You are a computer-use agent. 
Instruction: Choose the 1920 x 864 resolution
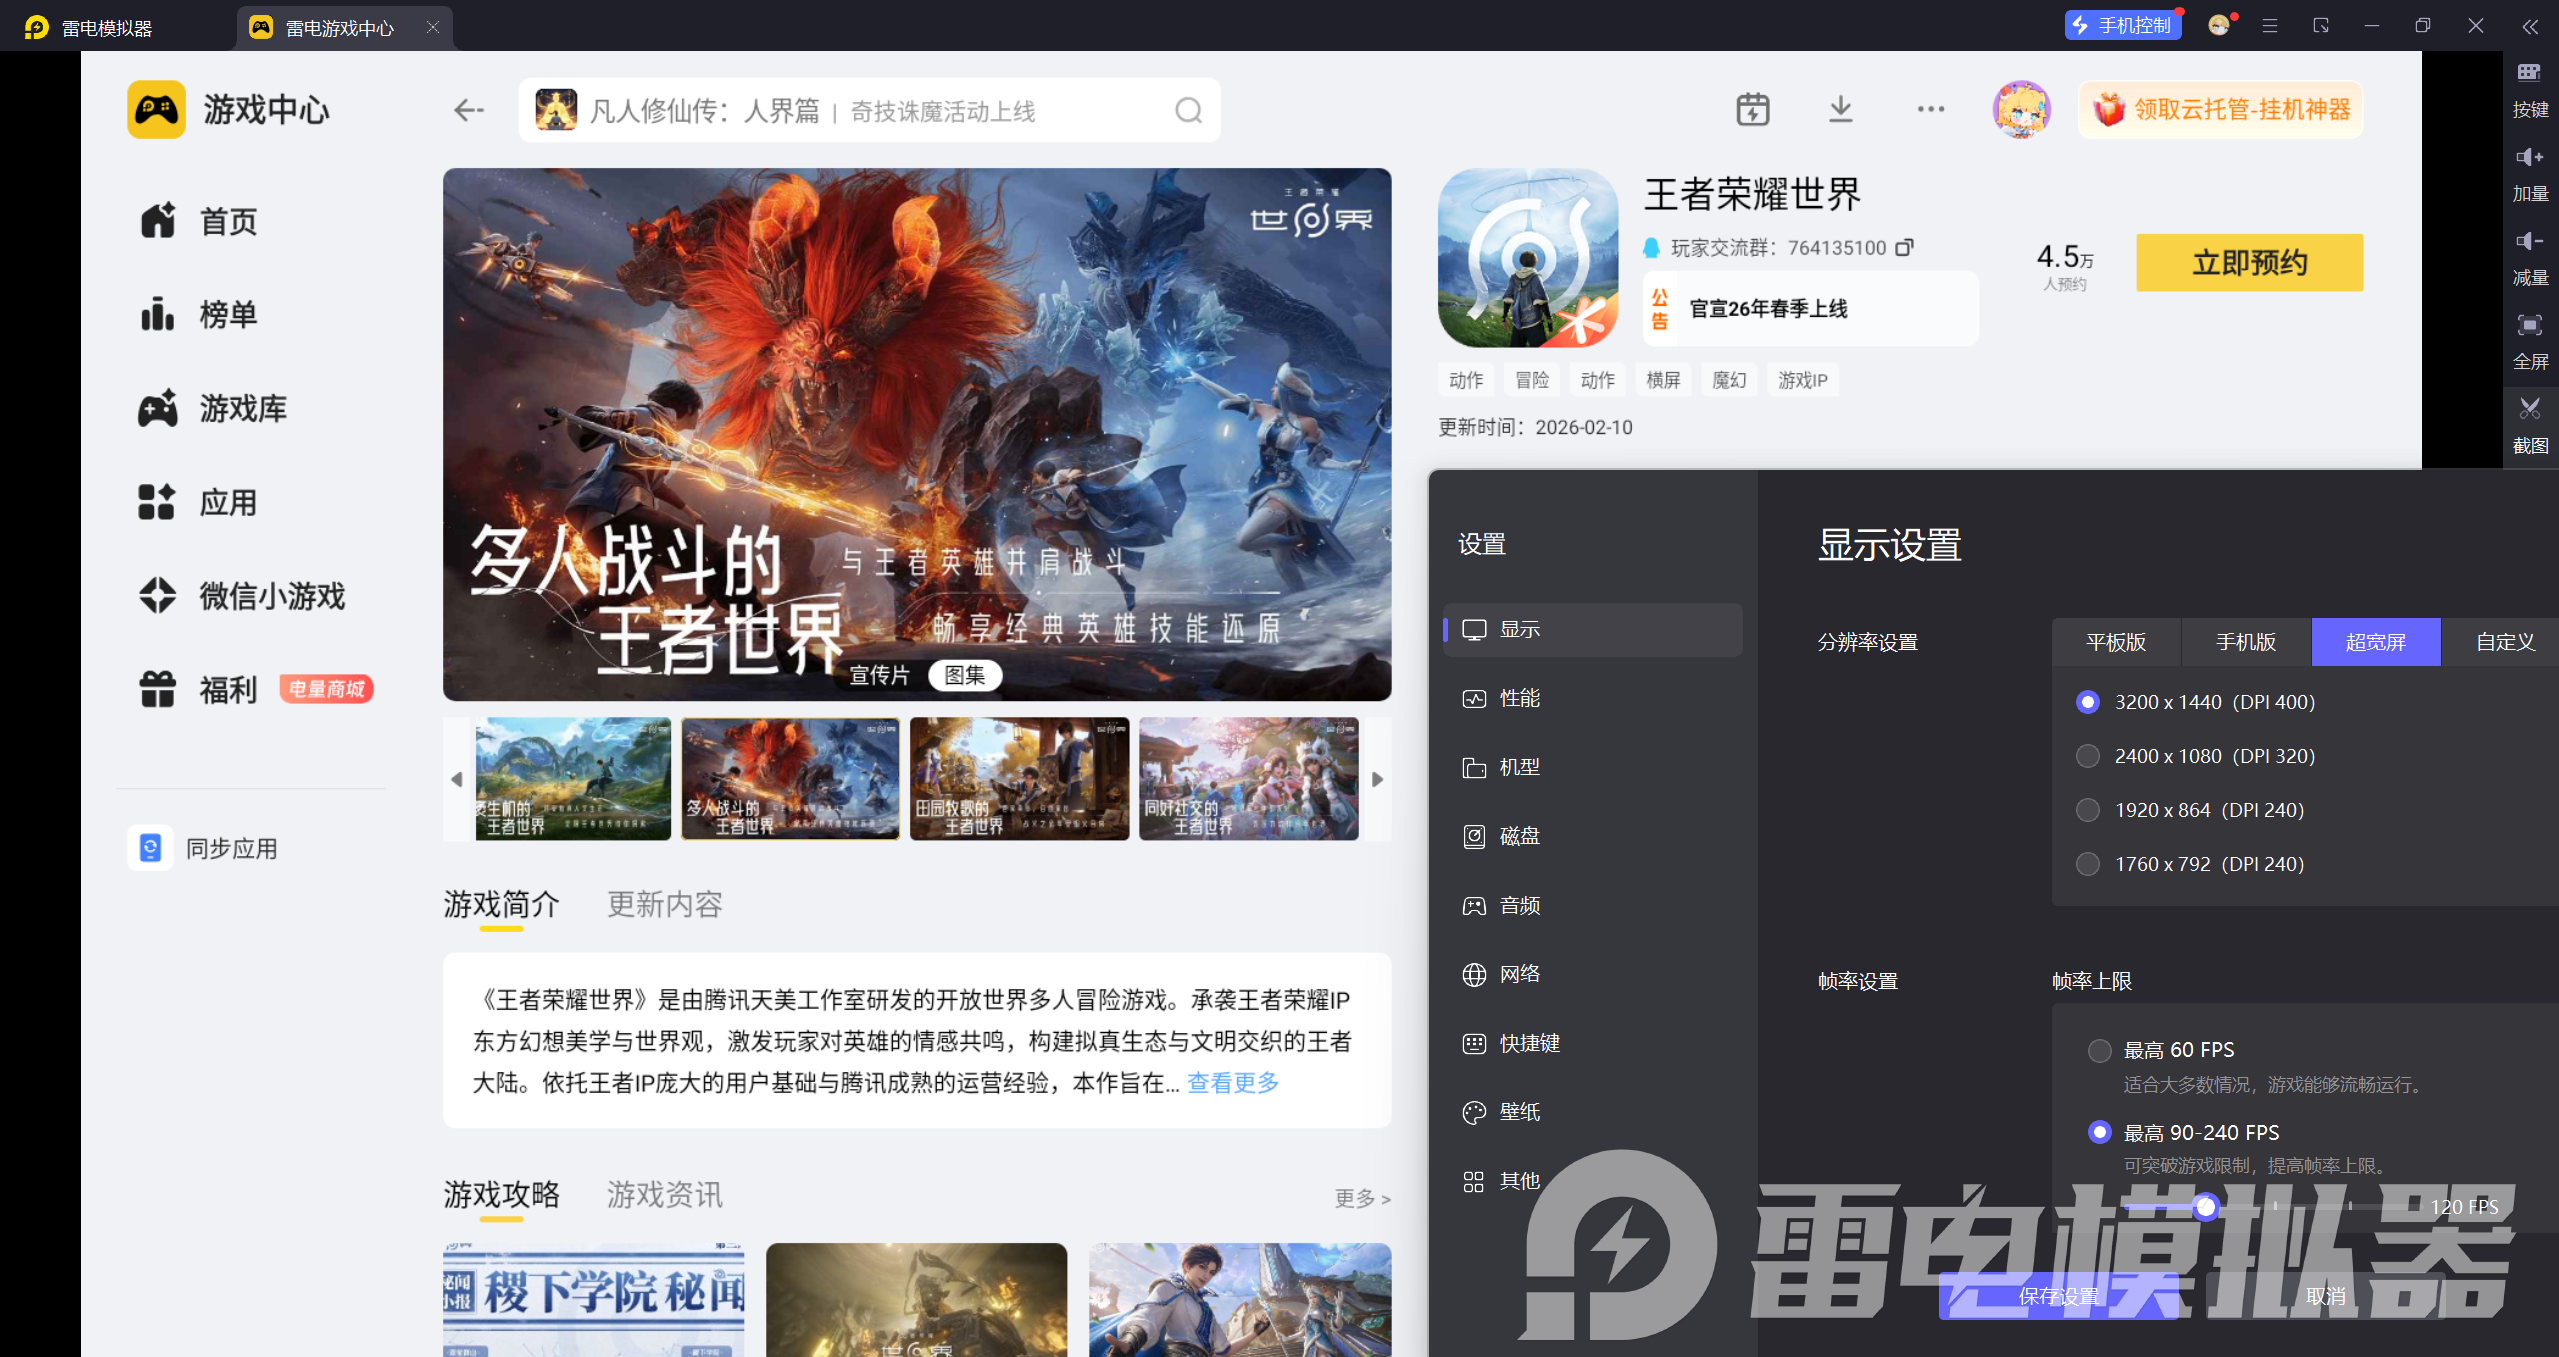click(x=2088, y=810)
